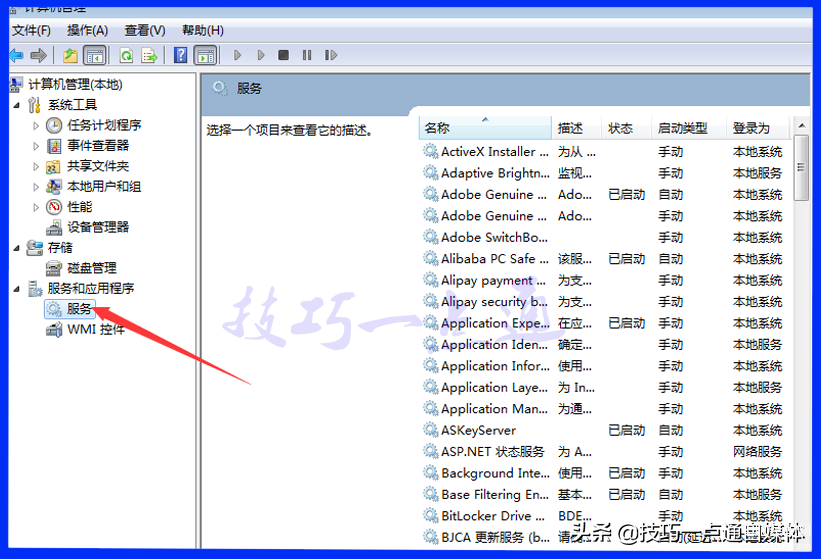Click the Pause Service icon

coord(307,55)
